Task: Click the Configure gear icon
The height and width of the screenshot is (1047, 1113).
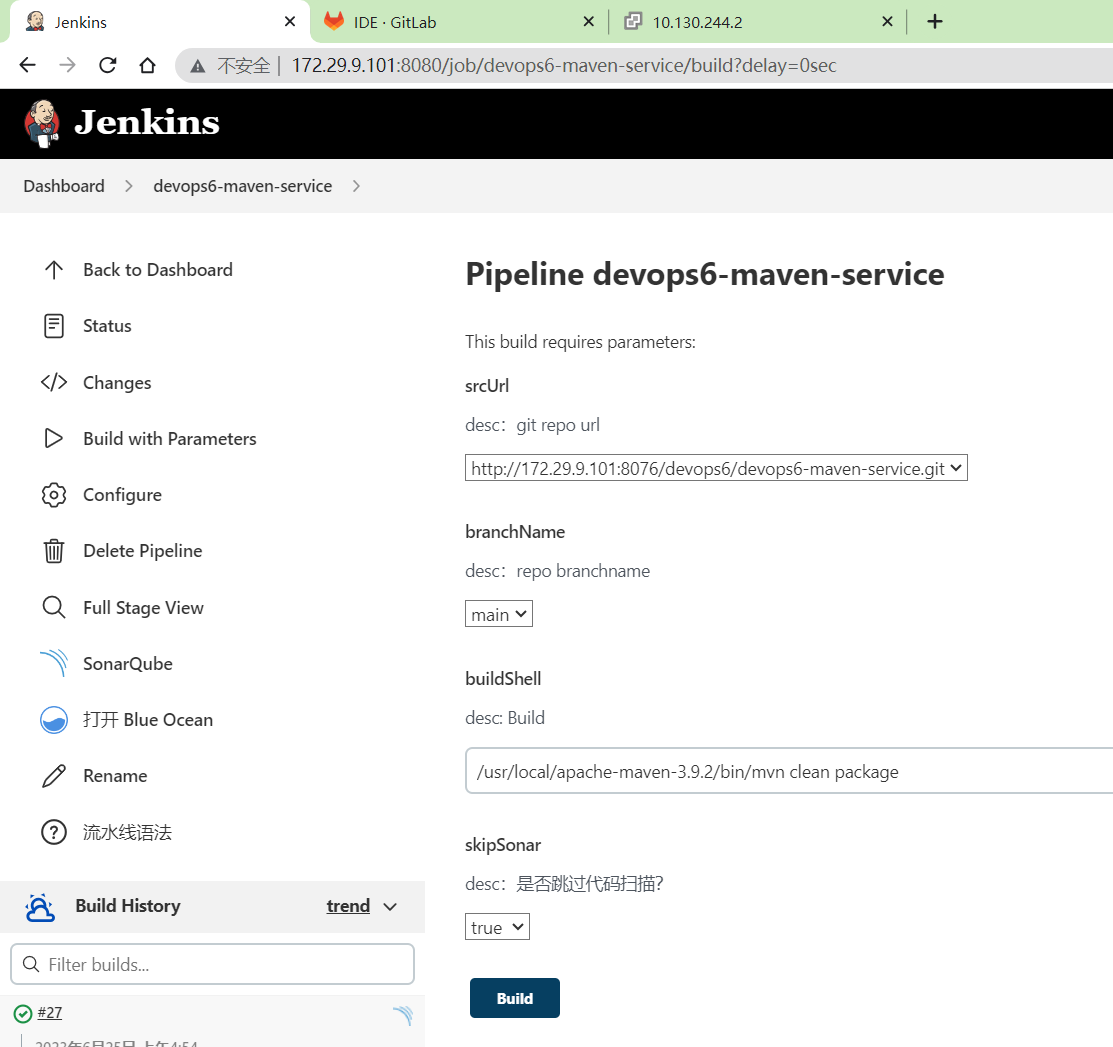Action: [54, 495]
